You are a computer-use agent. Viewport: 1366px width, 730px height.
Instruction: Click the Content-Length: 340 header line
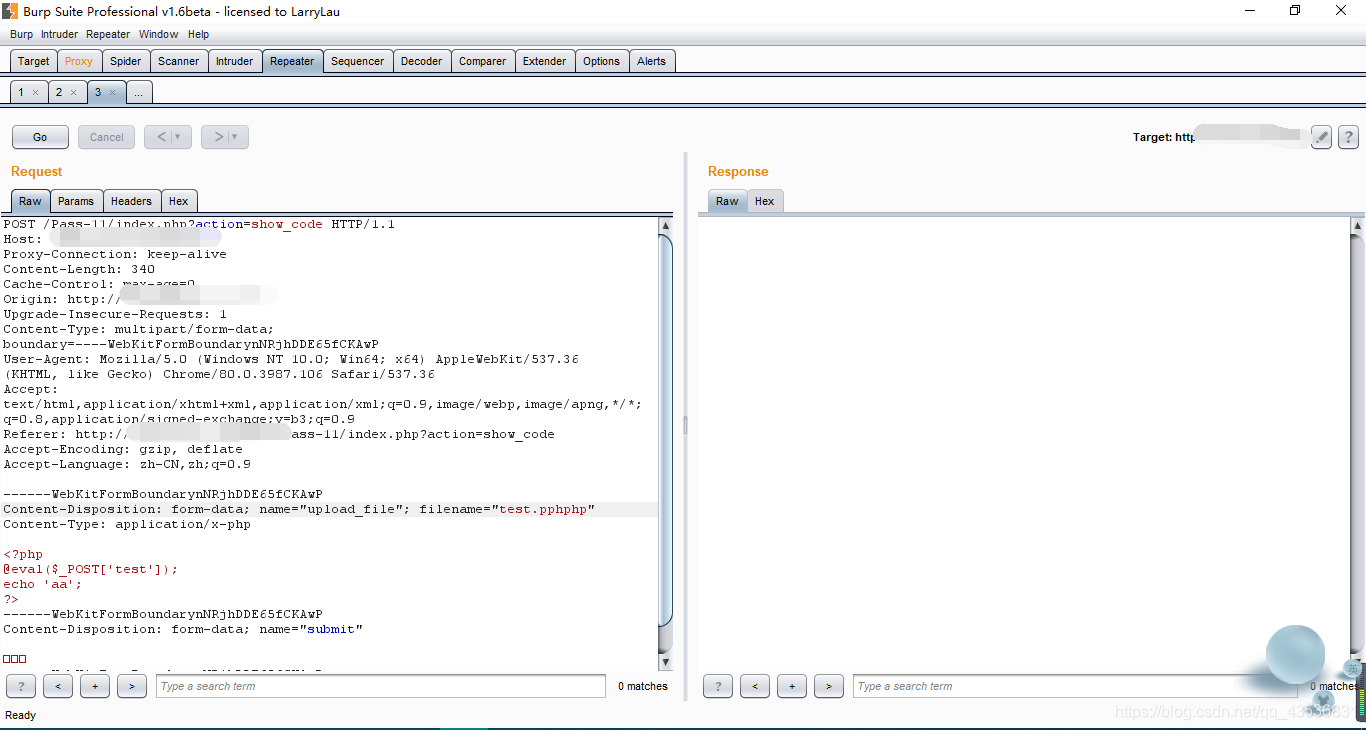tap(79, 269)
